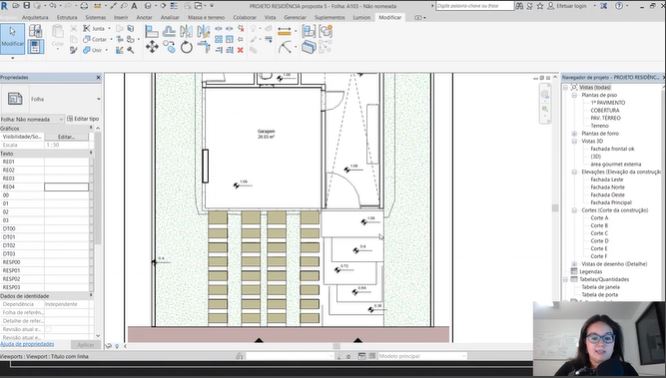
Task: Pick the Offset tool icon
Action: pyautogui.click(x=169, y=31)
